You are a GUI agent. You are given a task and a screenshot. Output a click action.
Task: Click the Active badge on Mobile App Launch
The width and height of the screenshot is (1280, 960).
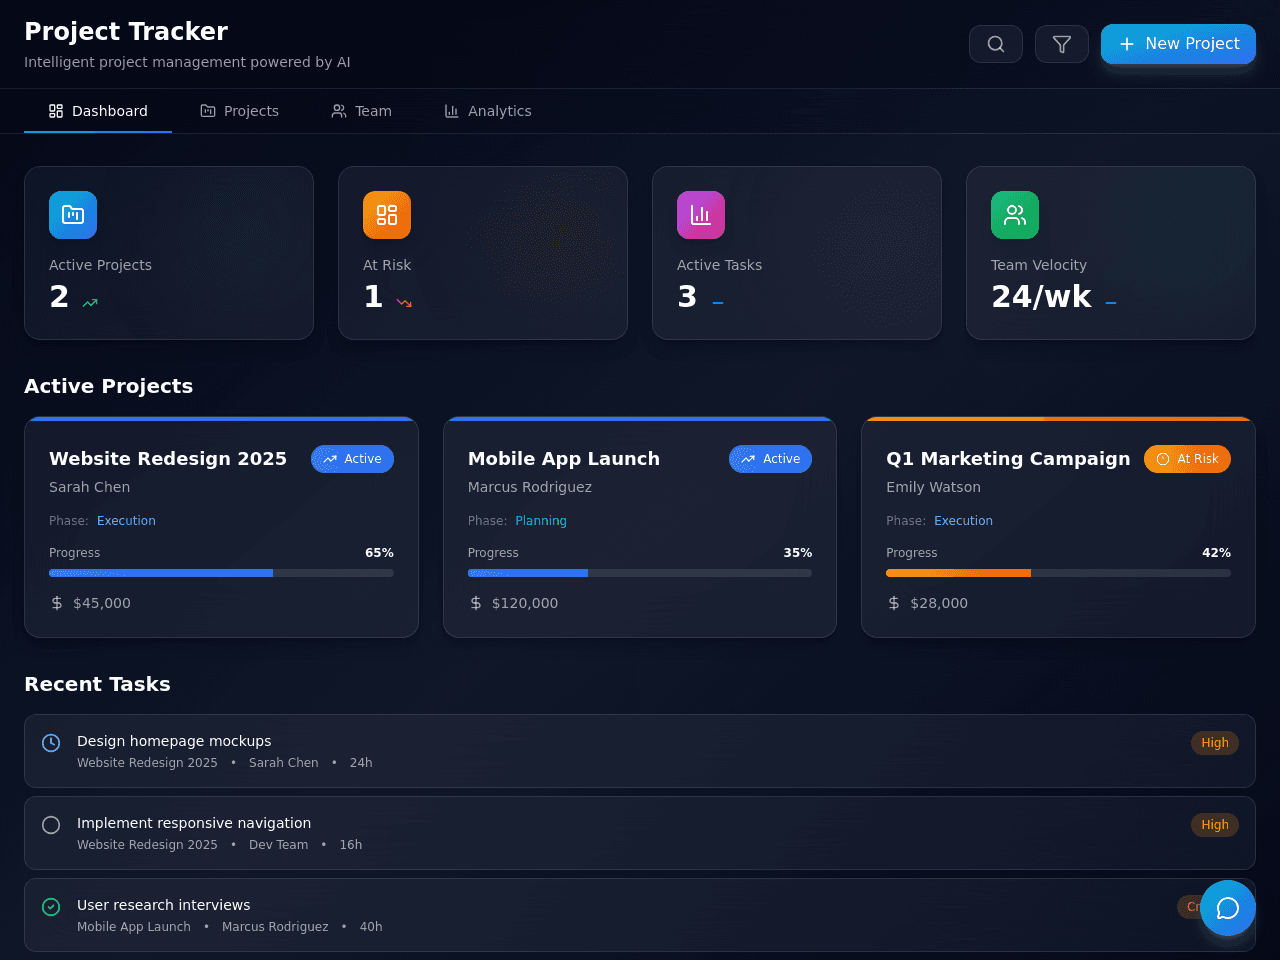770,459
